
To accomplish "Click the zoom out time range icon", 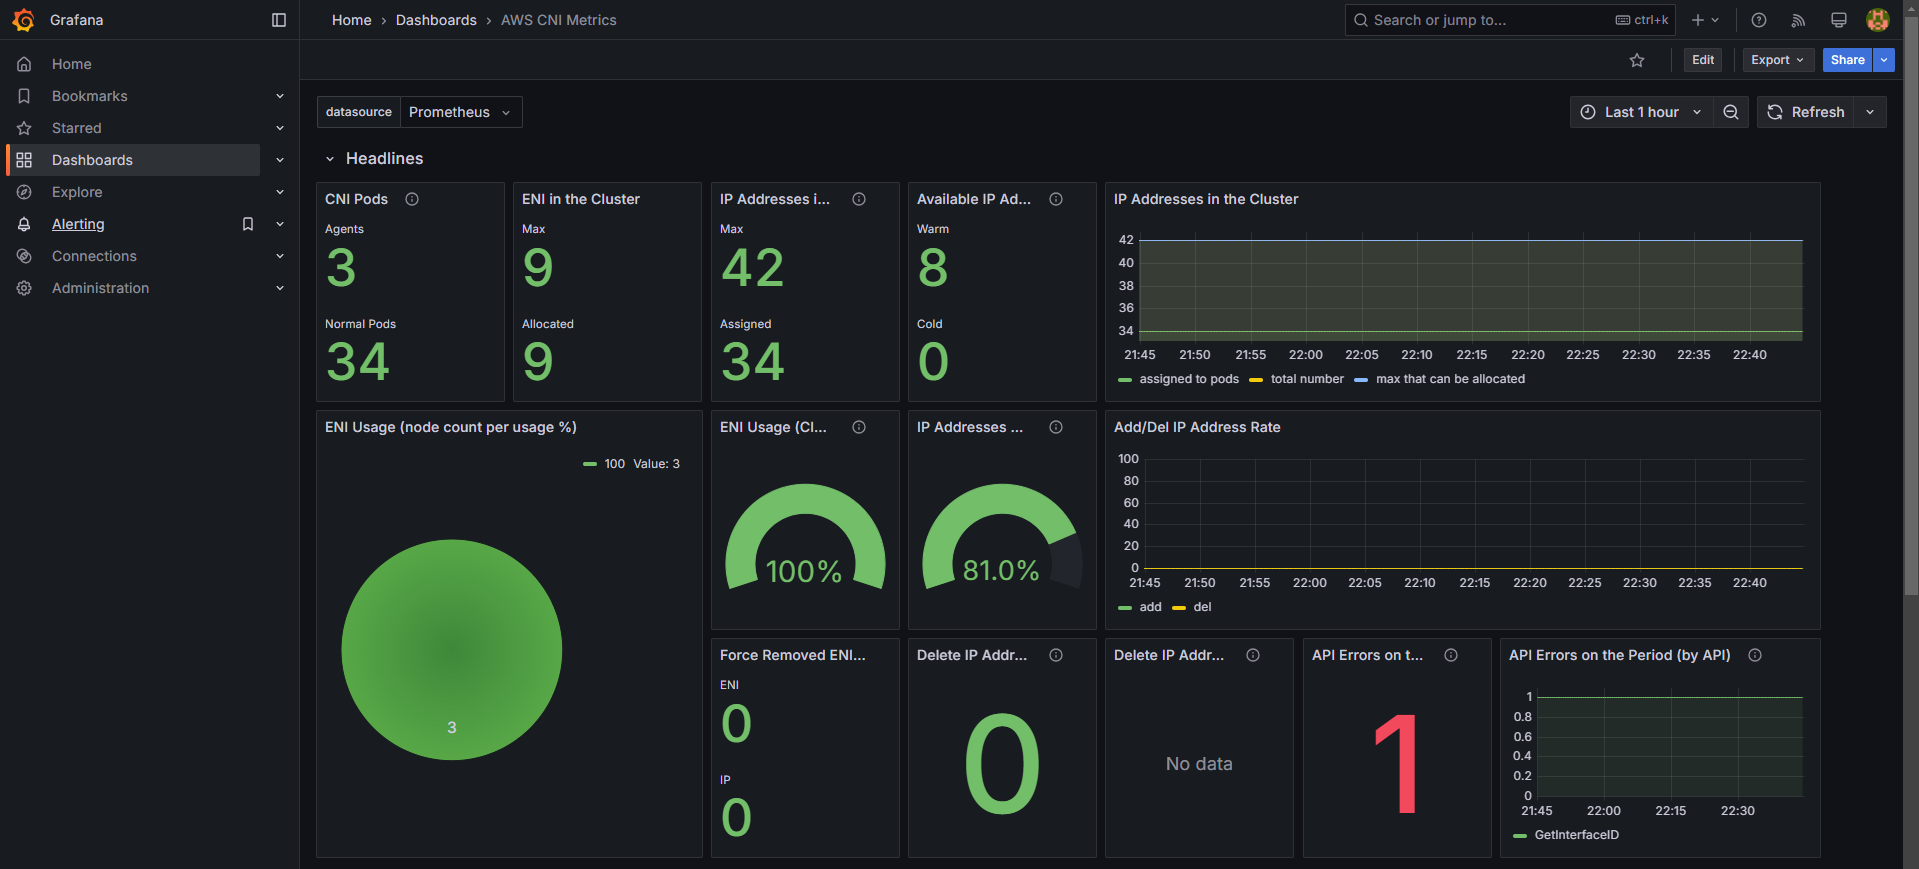I will (x=1731, y=112).
